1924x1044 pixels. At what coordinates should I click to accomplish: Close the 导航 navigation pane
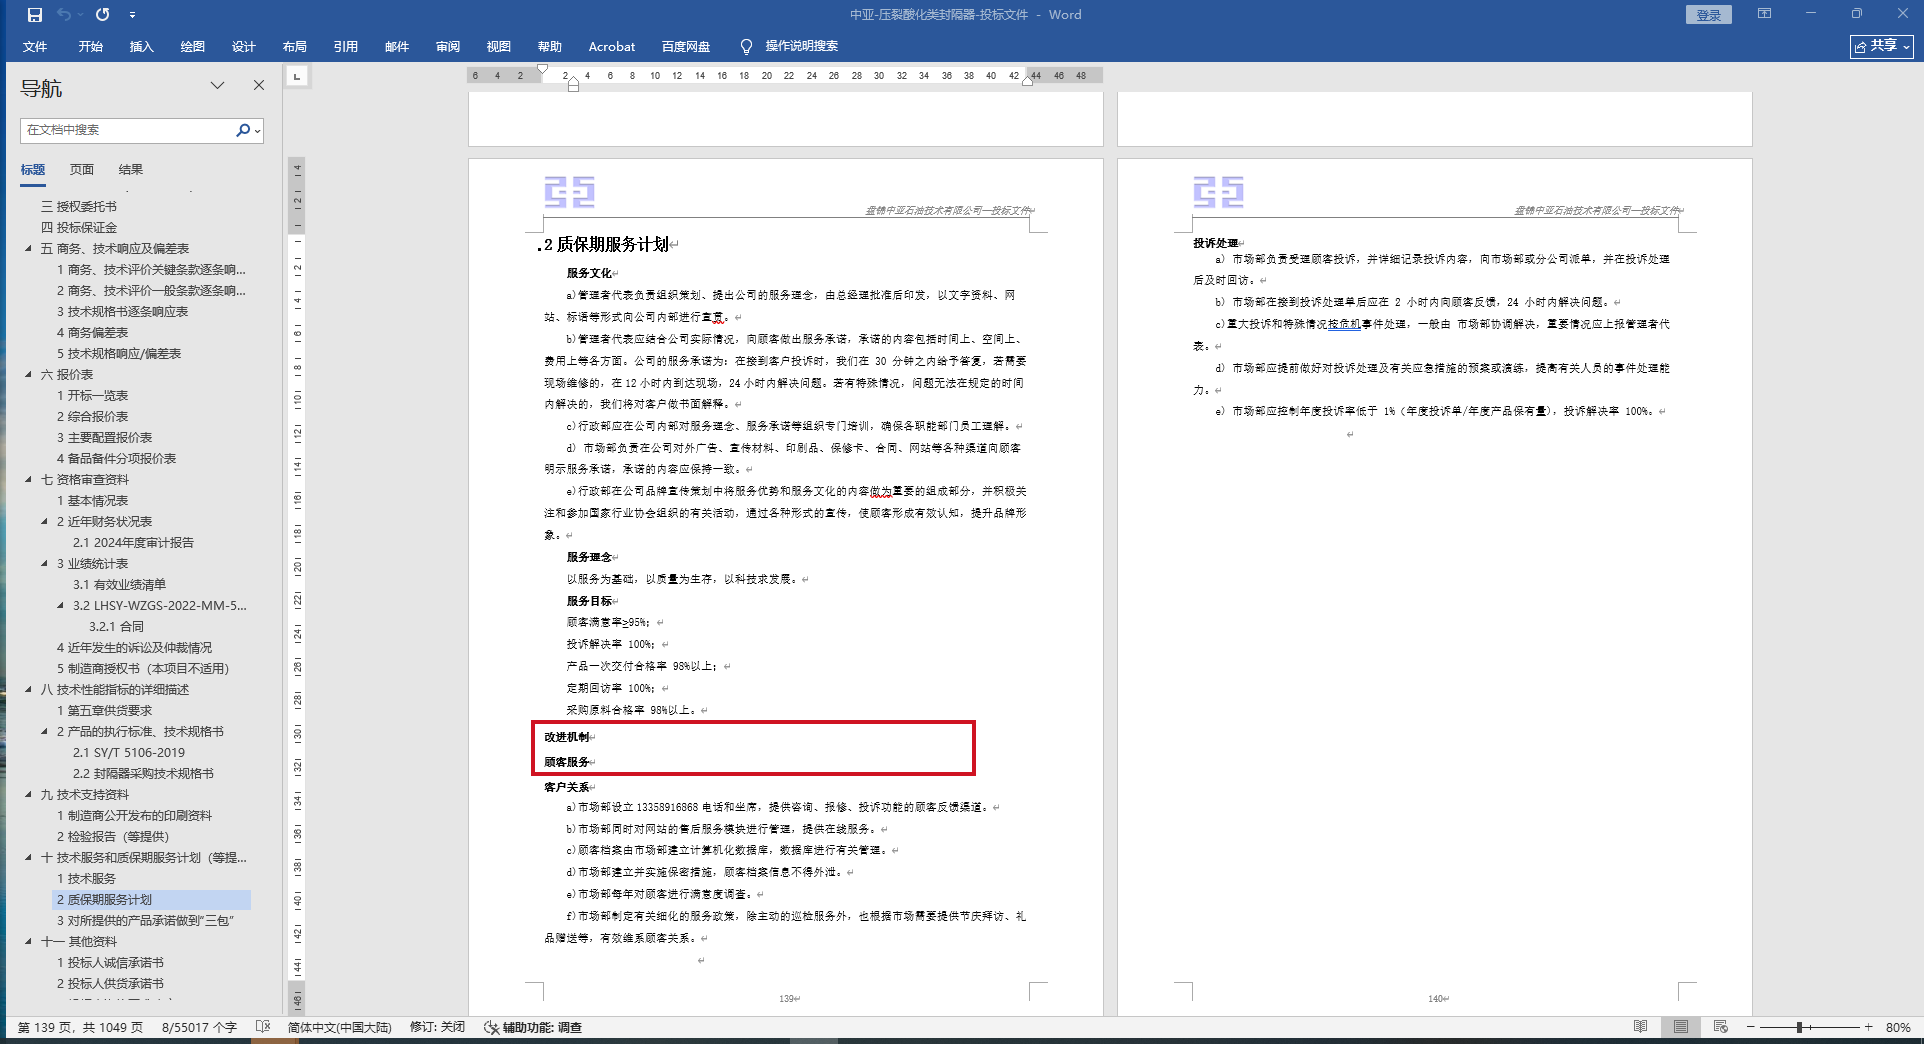click(259, 86)
